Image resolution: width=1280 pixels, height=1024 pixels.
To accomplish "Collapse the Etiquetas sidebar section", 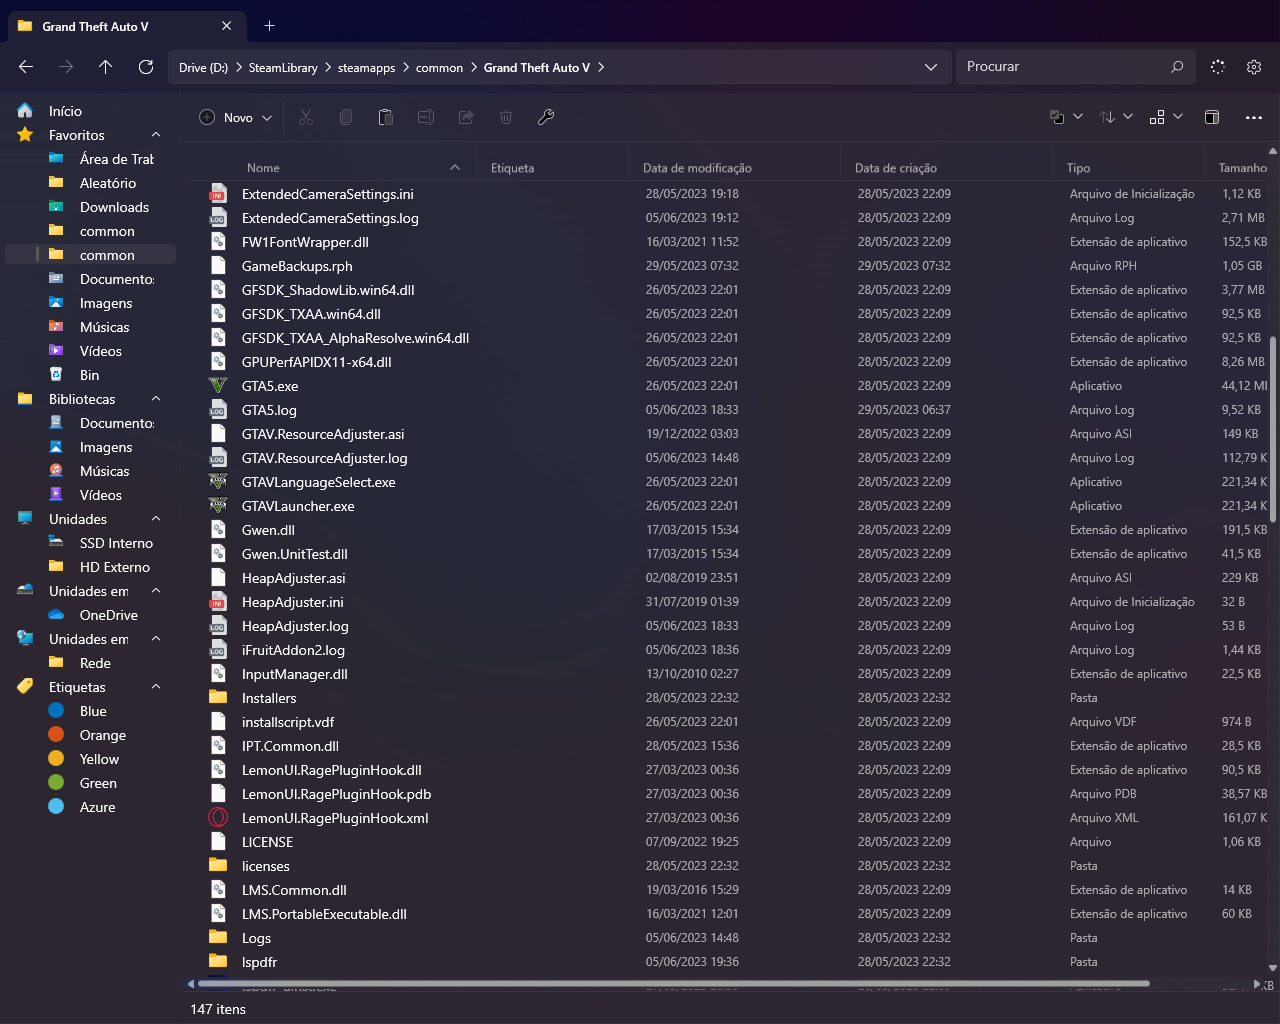I will coord(156,687).
